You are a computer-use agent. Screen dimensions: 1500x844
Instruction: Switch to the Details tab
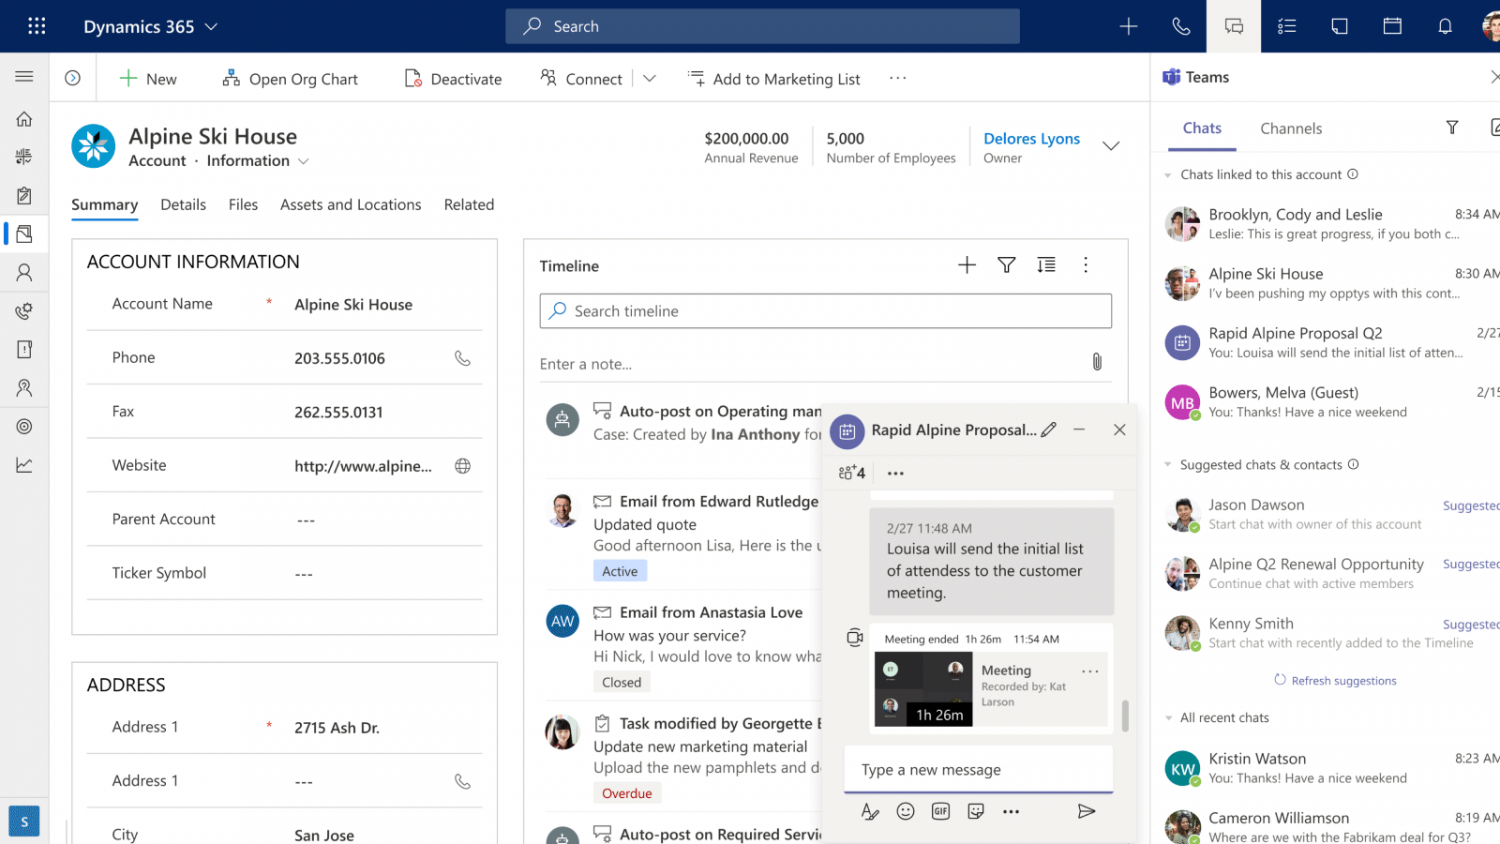click(183, 205)
